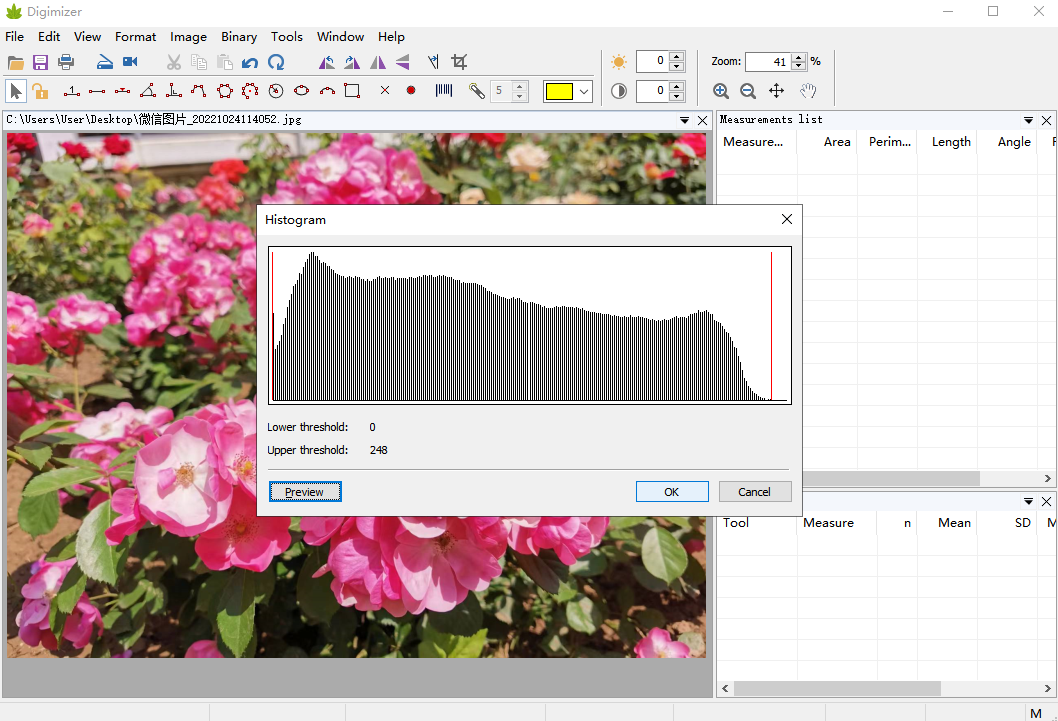Select the Path tool
Image resolution: width=1058 pixels, height=721 pixels.
[198, 90]
